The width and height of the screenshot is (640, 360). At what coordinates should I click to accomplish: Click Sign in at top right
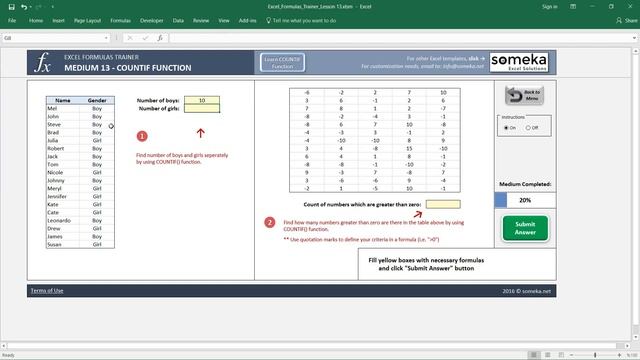[x=549, y=7]
